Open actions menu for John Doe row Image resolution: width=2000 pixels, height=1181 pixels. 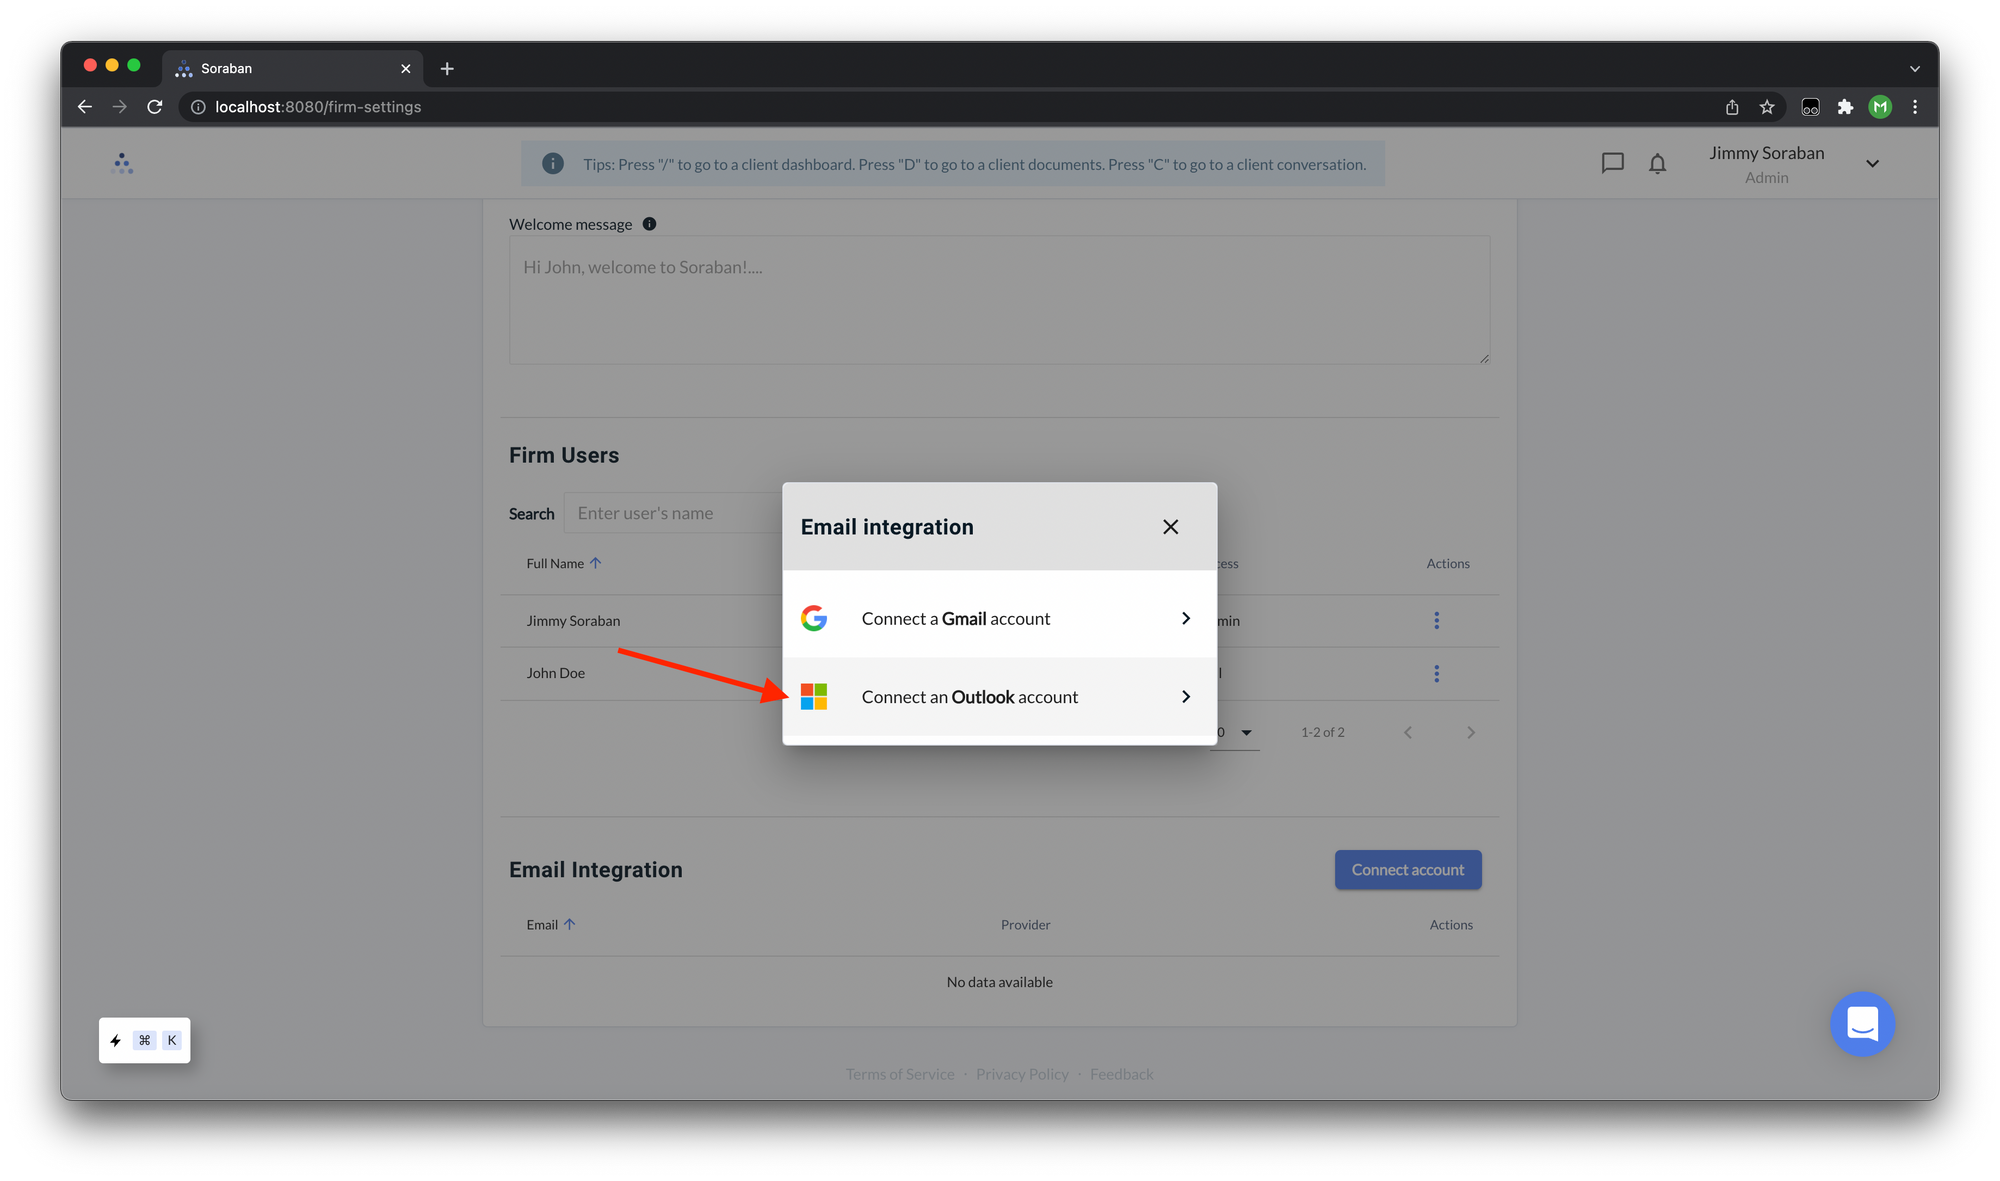pyautogui.click(x=1436, y=674)
